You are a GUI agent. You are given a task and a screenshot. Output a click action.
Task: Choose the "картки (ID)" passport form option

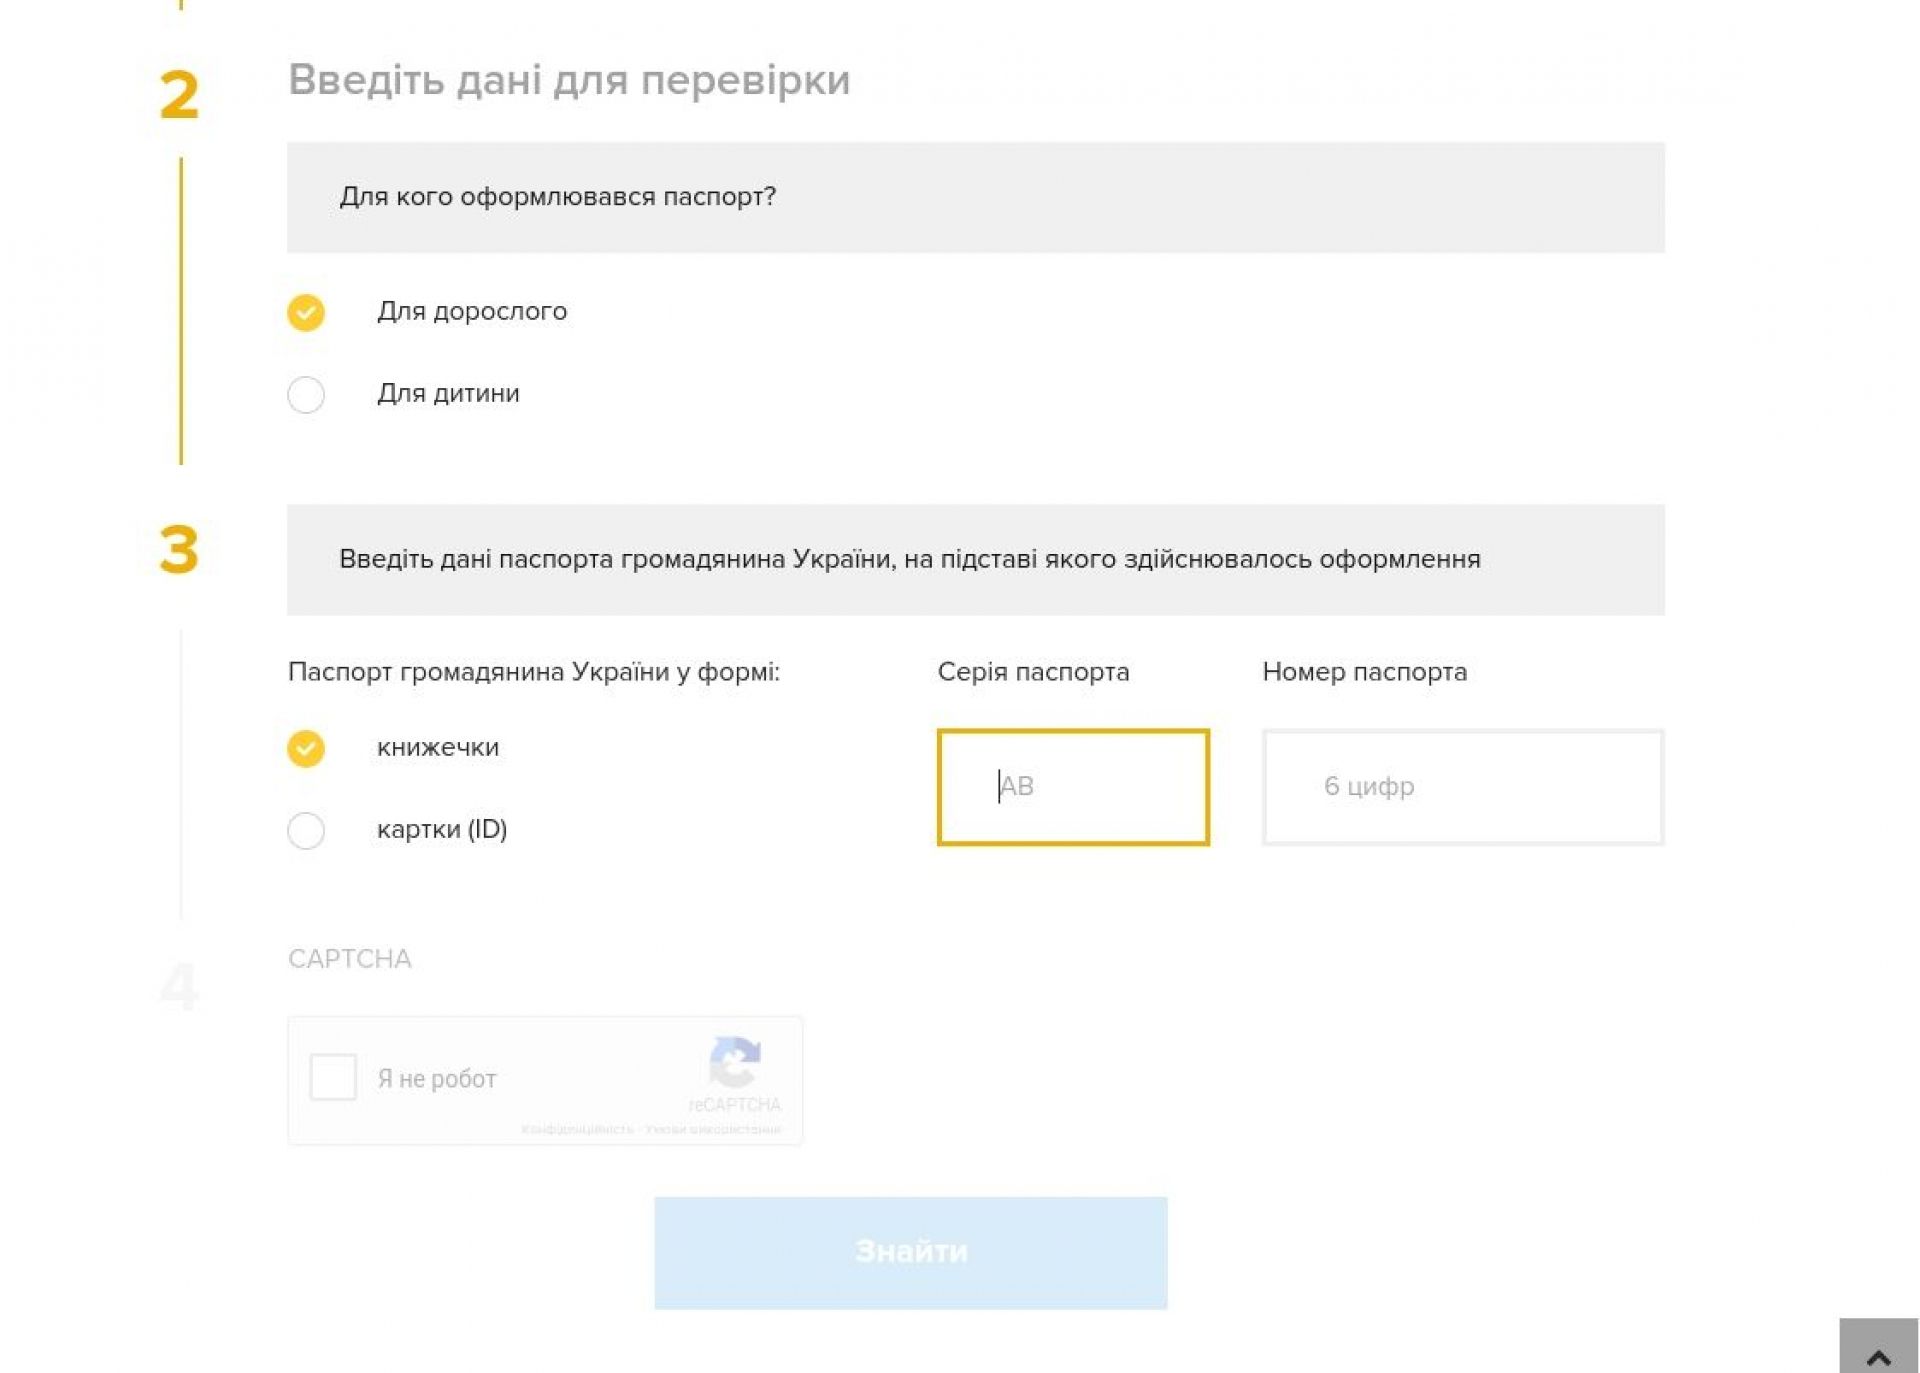point(306,830)
